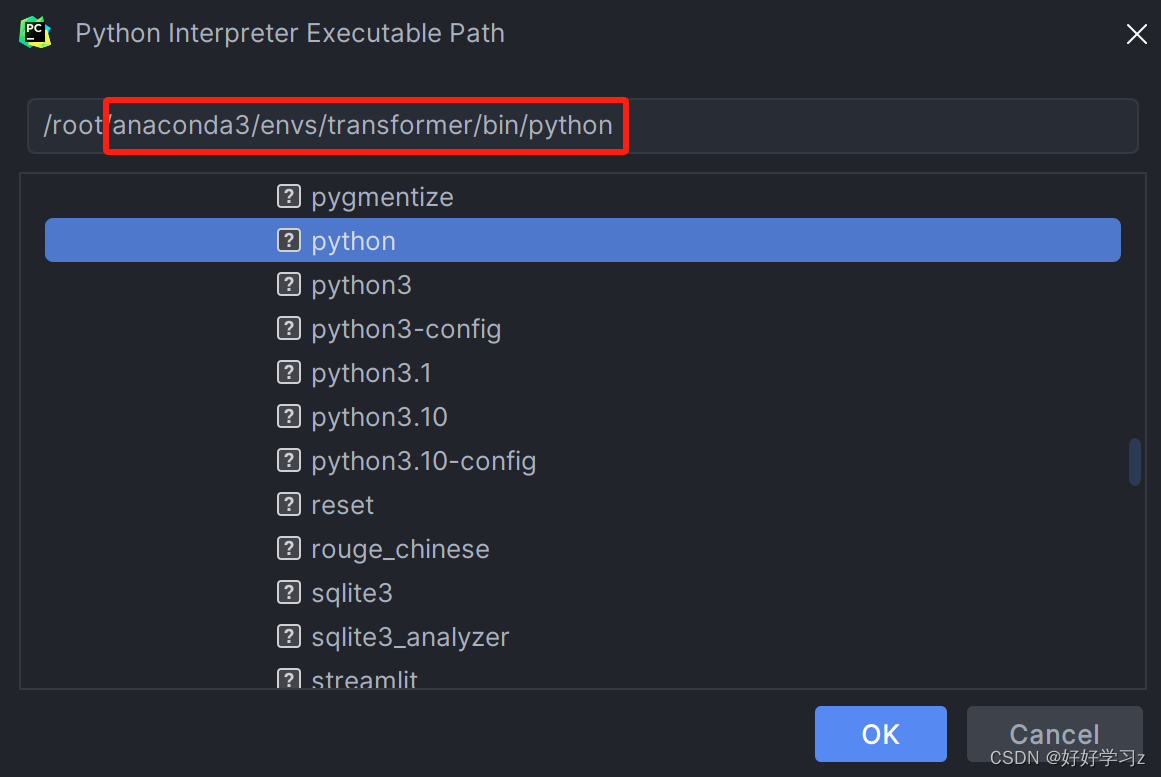
Task: Click the PyCharm logo icon
Action: pyautogui.click(x=35, y=32)
